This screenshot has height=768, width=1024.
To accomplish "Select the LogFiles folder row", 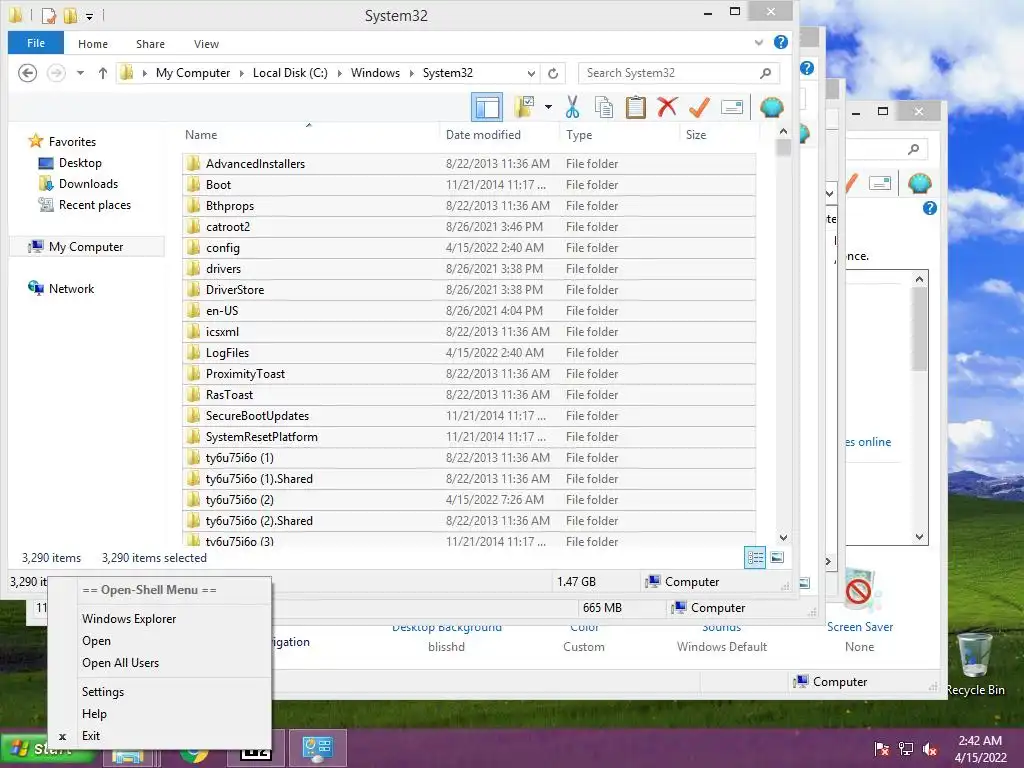I will point(469,353).
